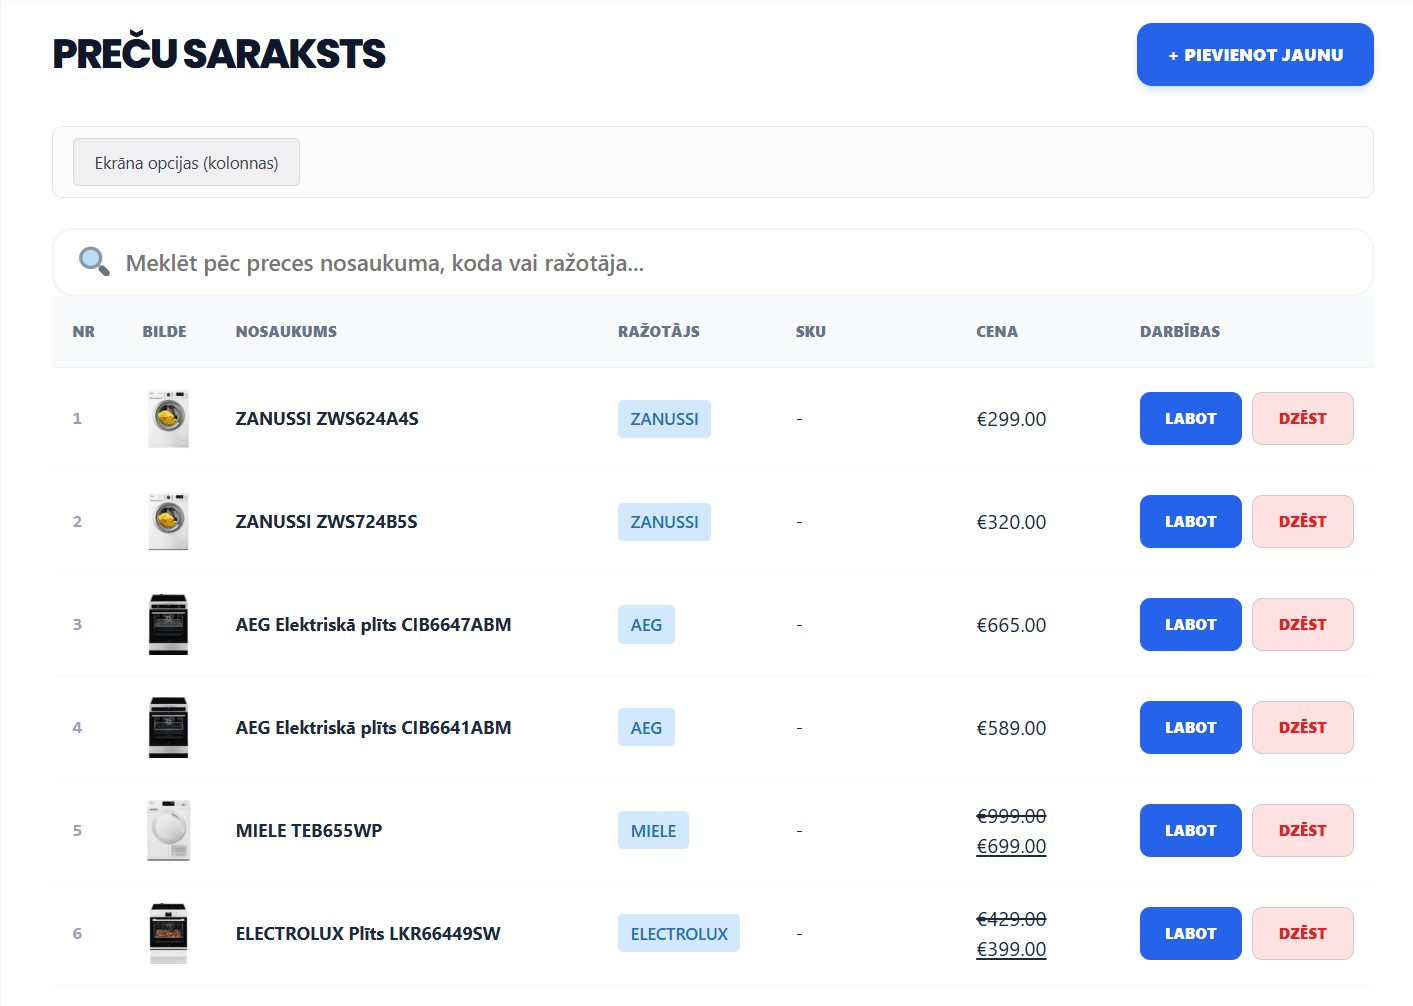Select the ELECTROLUX manufacturer badge
This screenshot has height=1006, width=1413.
coord(678,933)
